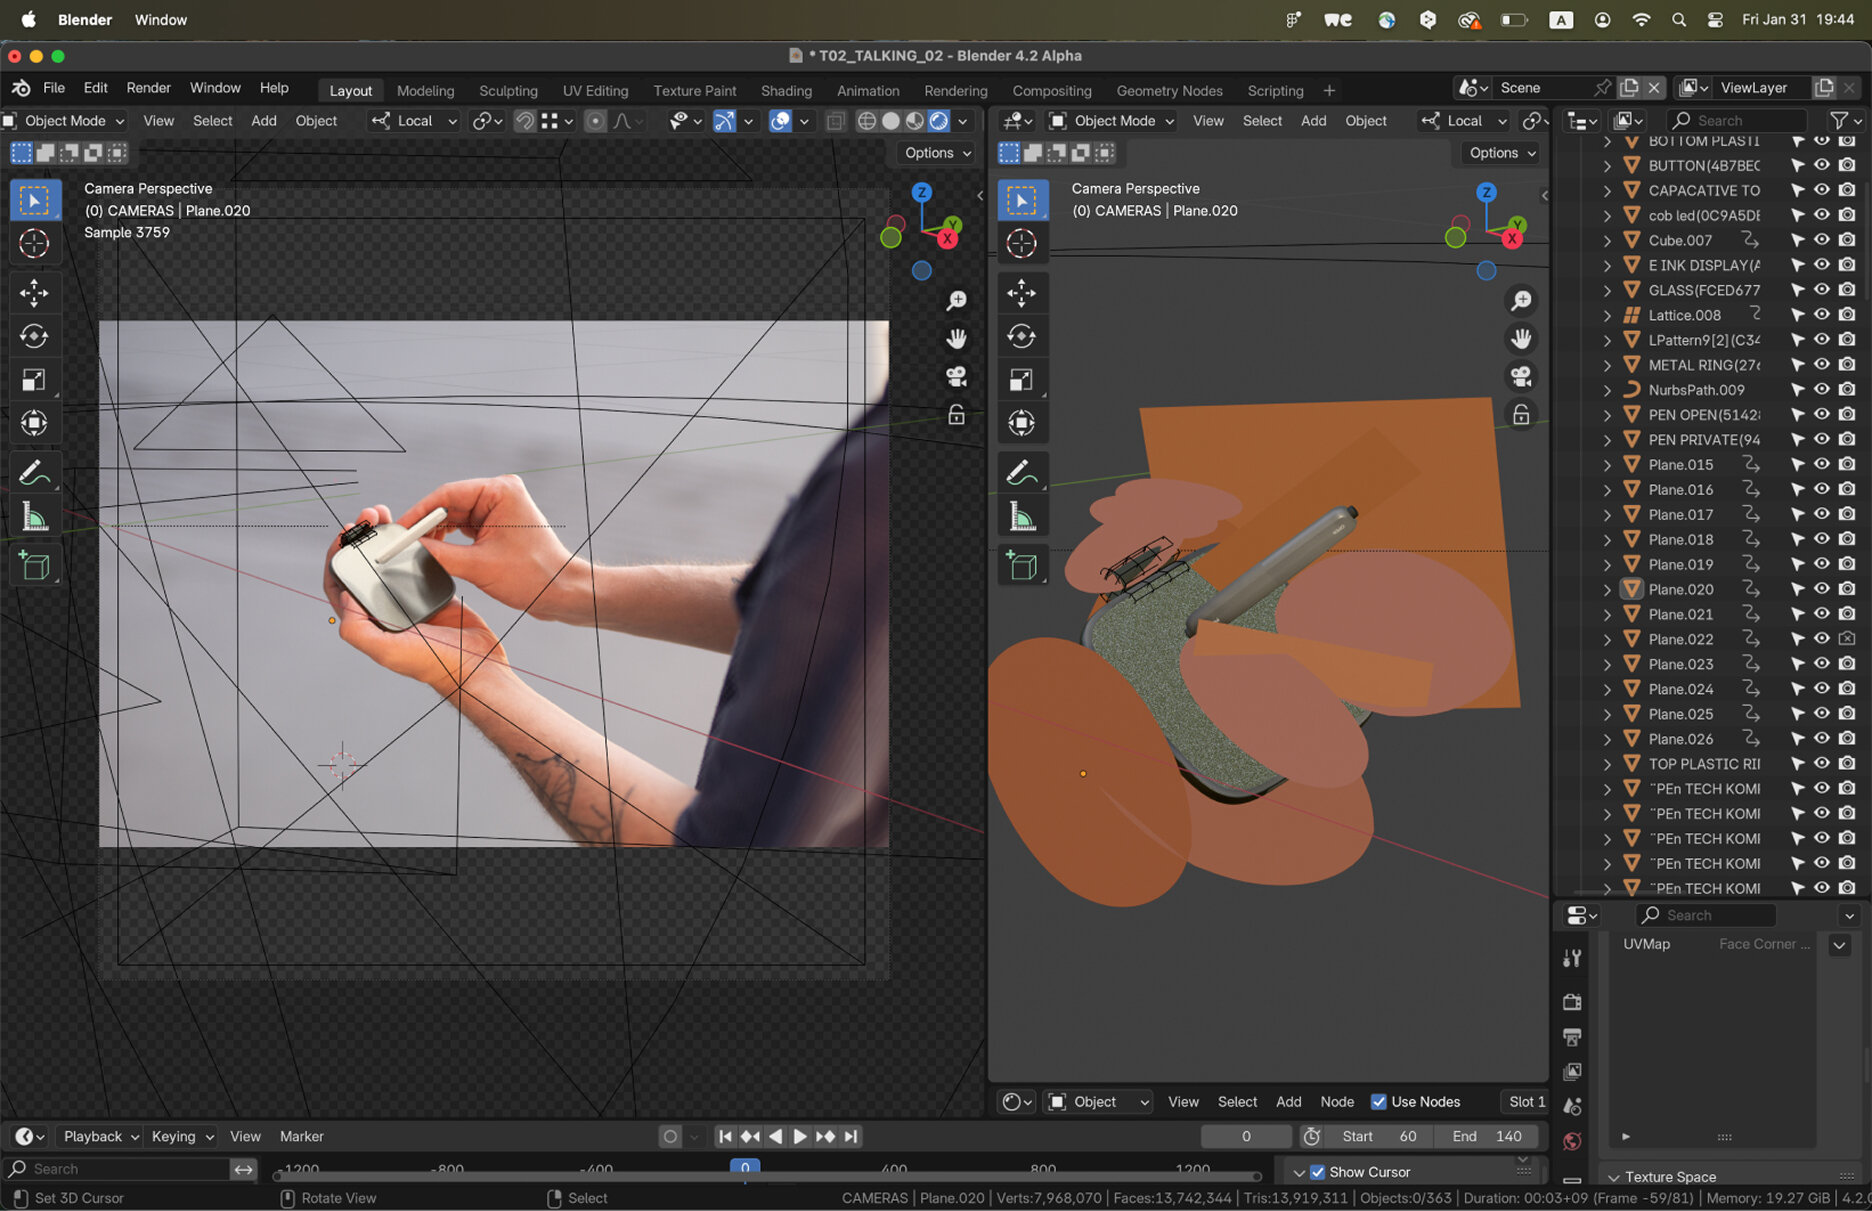The width and height of the screenshot is (1872, 1211).
Task: Click the zoom magnifier in right viewport
Action: click(x=1521, y=301)
